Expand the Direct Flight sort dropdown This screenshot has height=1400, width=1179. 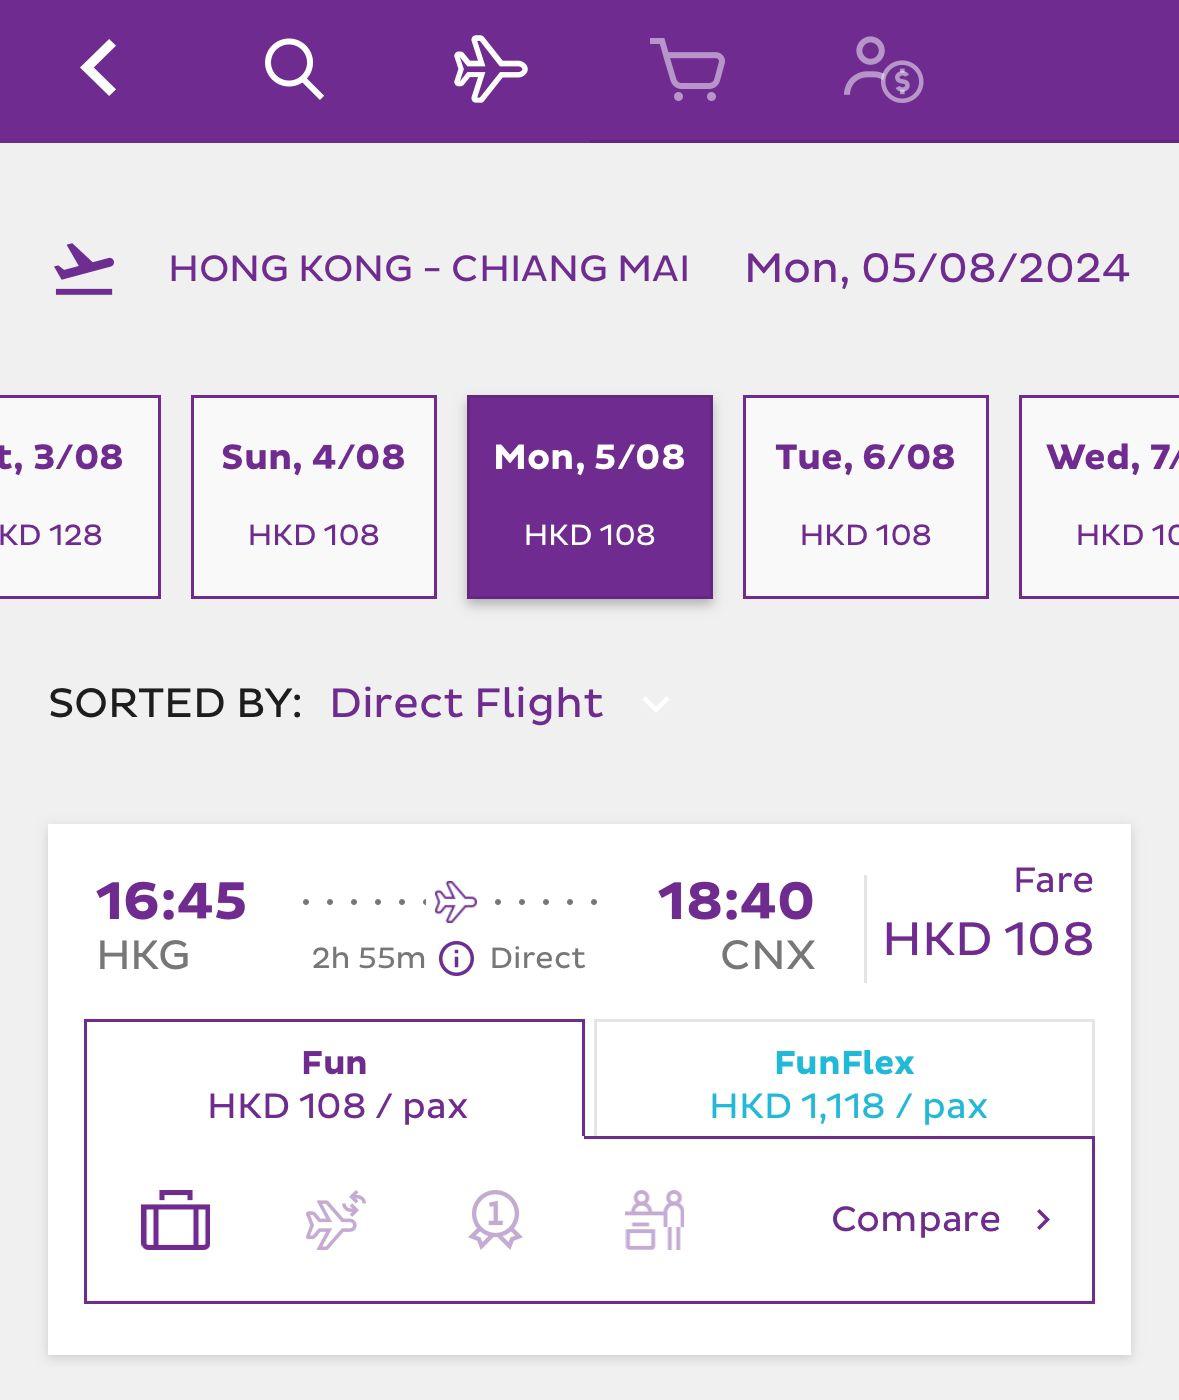466,703
